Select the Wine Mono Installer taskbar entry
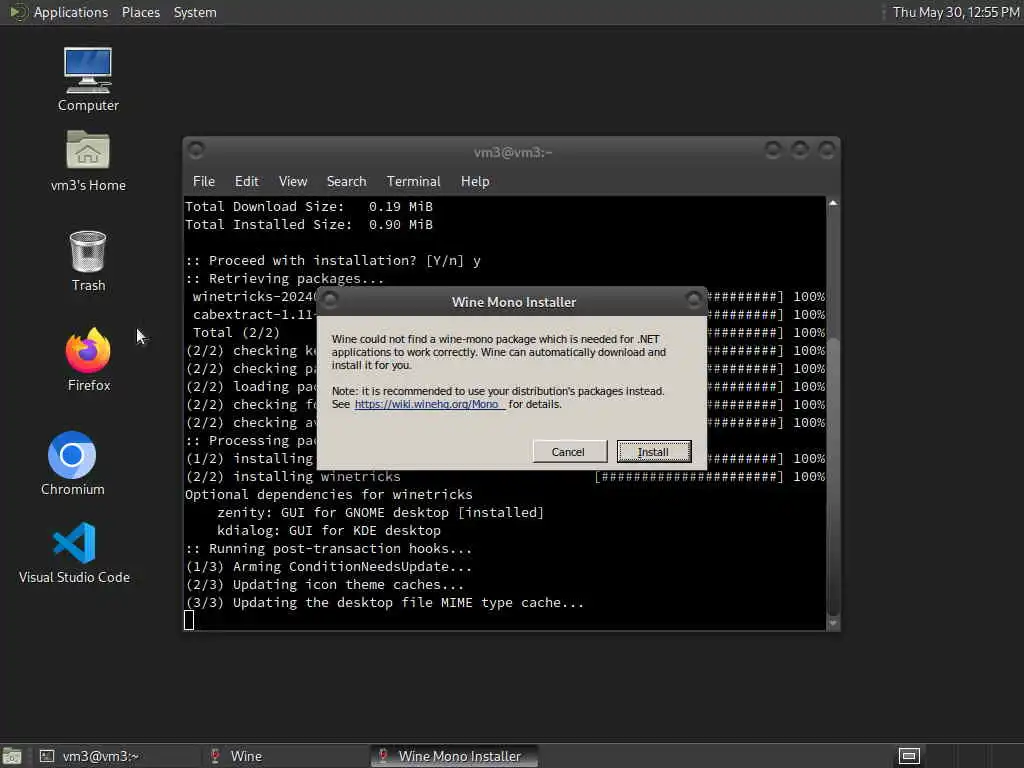The width and height of the screenshot is (1024, 768). [453, 756]
